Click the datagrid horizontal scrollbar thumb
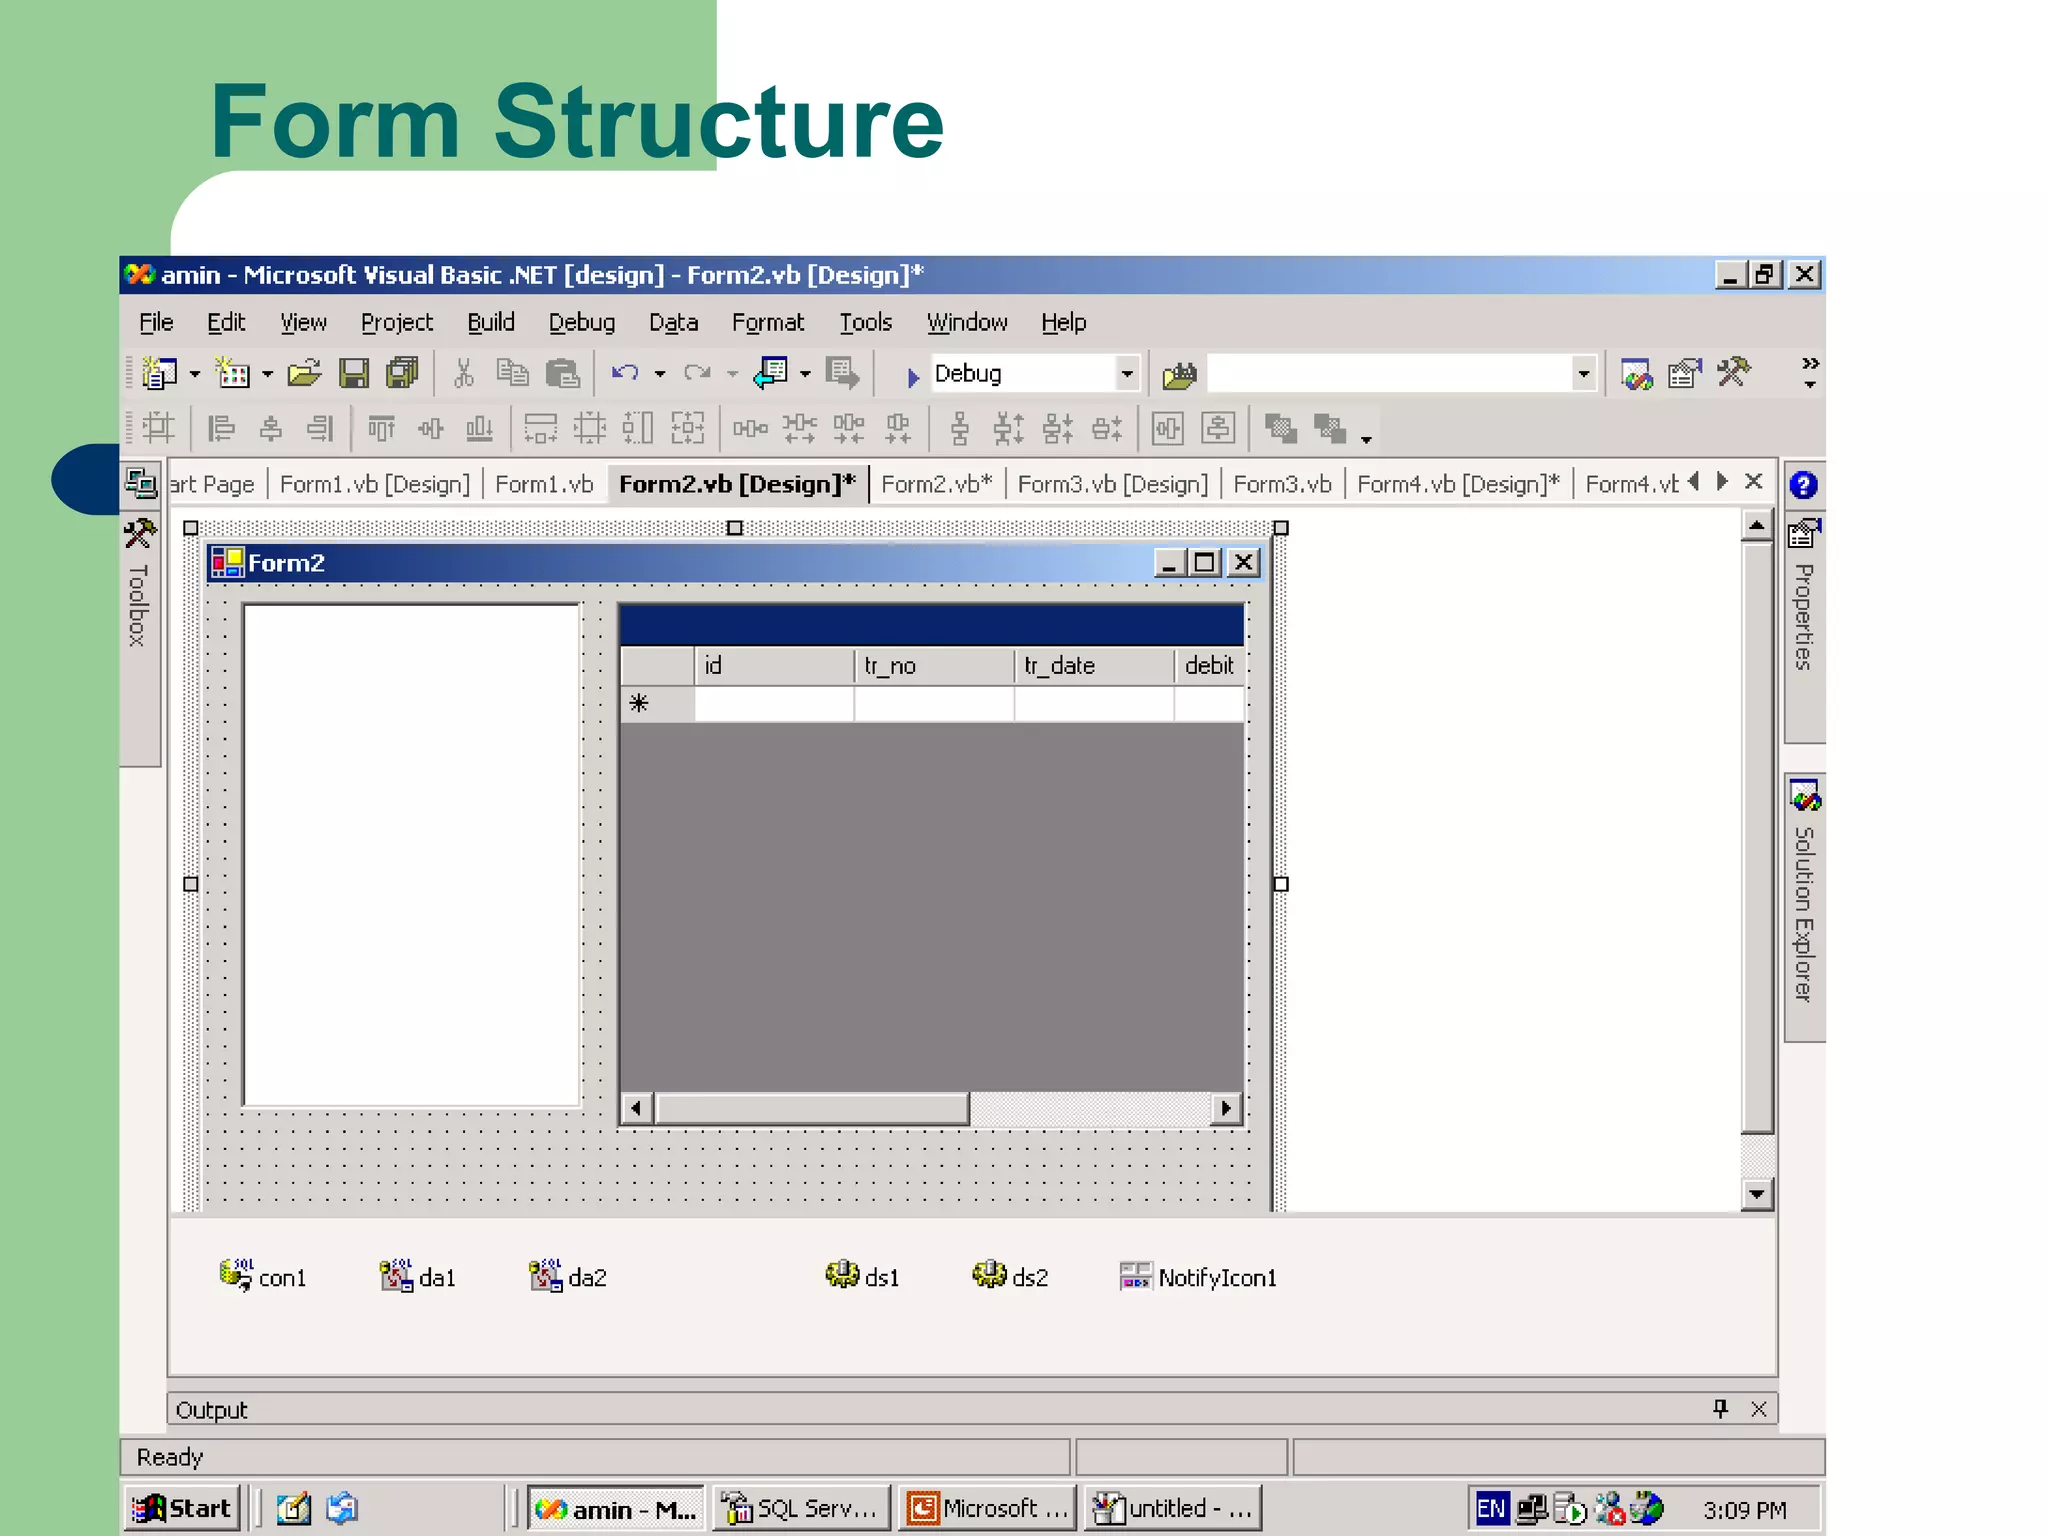Screen dimensions: 2048x1536 tap(812, 1108)
